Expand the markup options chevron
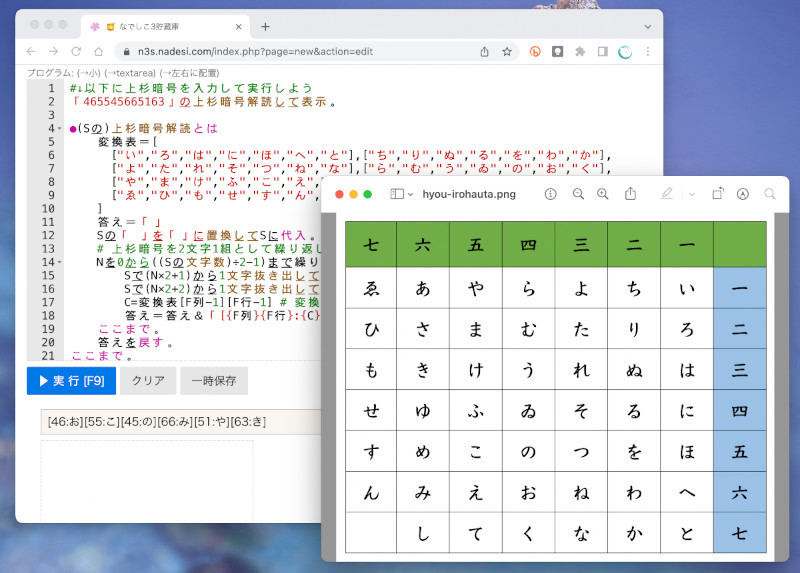800x573 pixels. click(x=692, y=194)
